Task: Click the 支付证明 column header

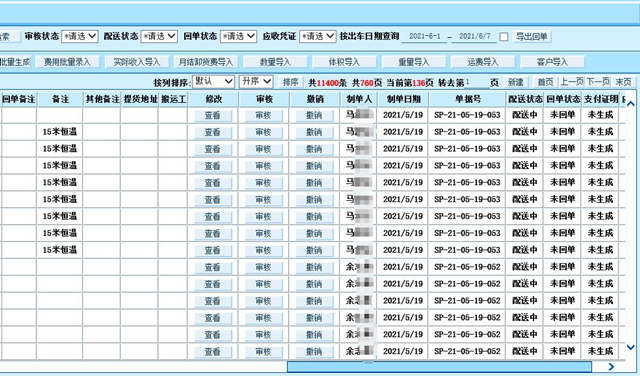Action: click(x=600, y=99)
